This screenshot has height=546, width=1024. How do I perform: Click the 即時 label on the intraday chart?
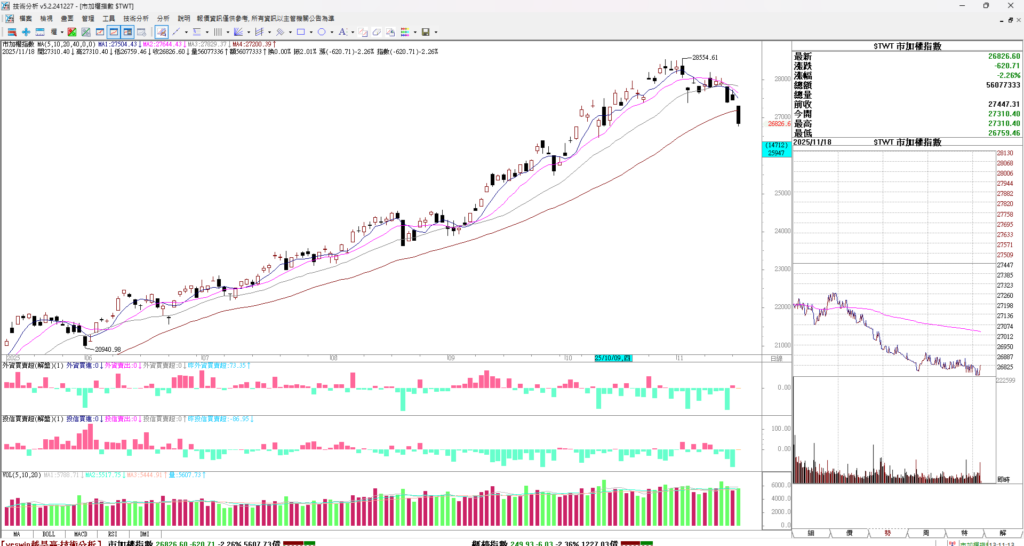[x=1003, y=479]
